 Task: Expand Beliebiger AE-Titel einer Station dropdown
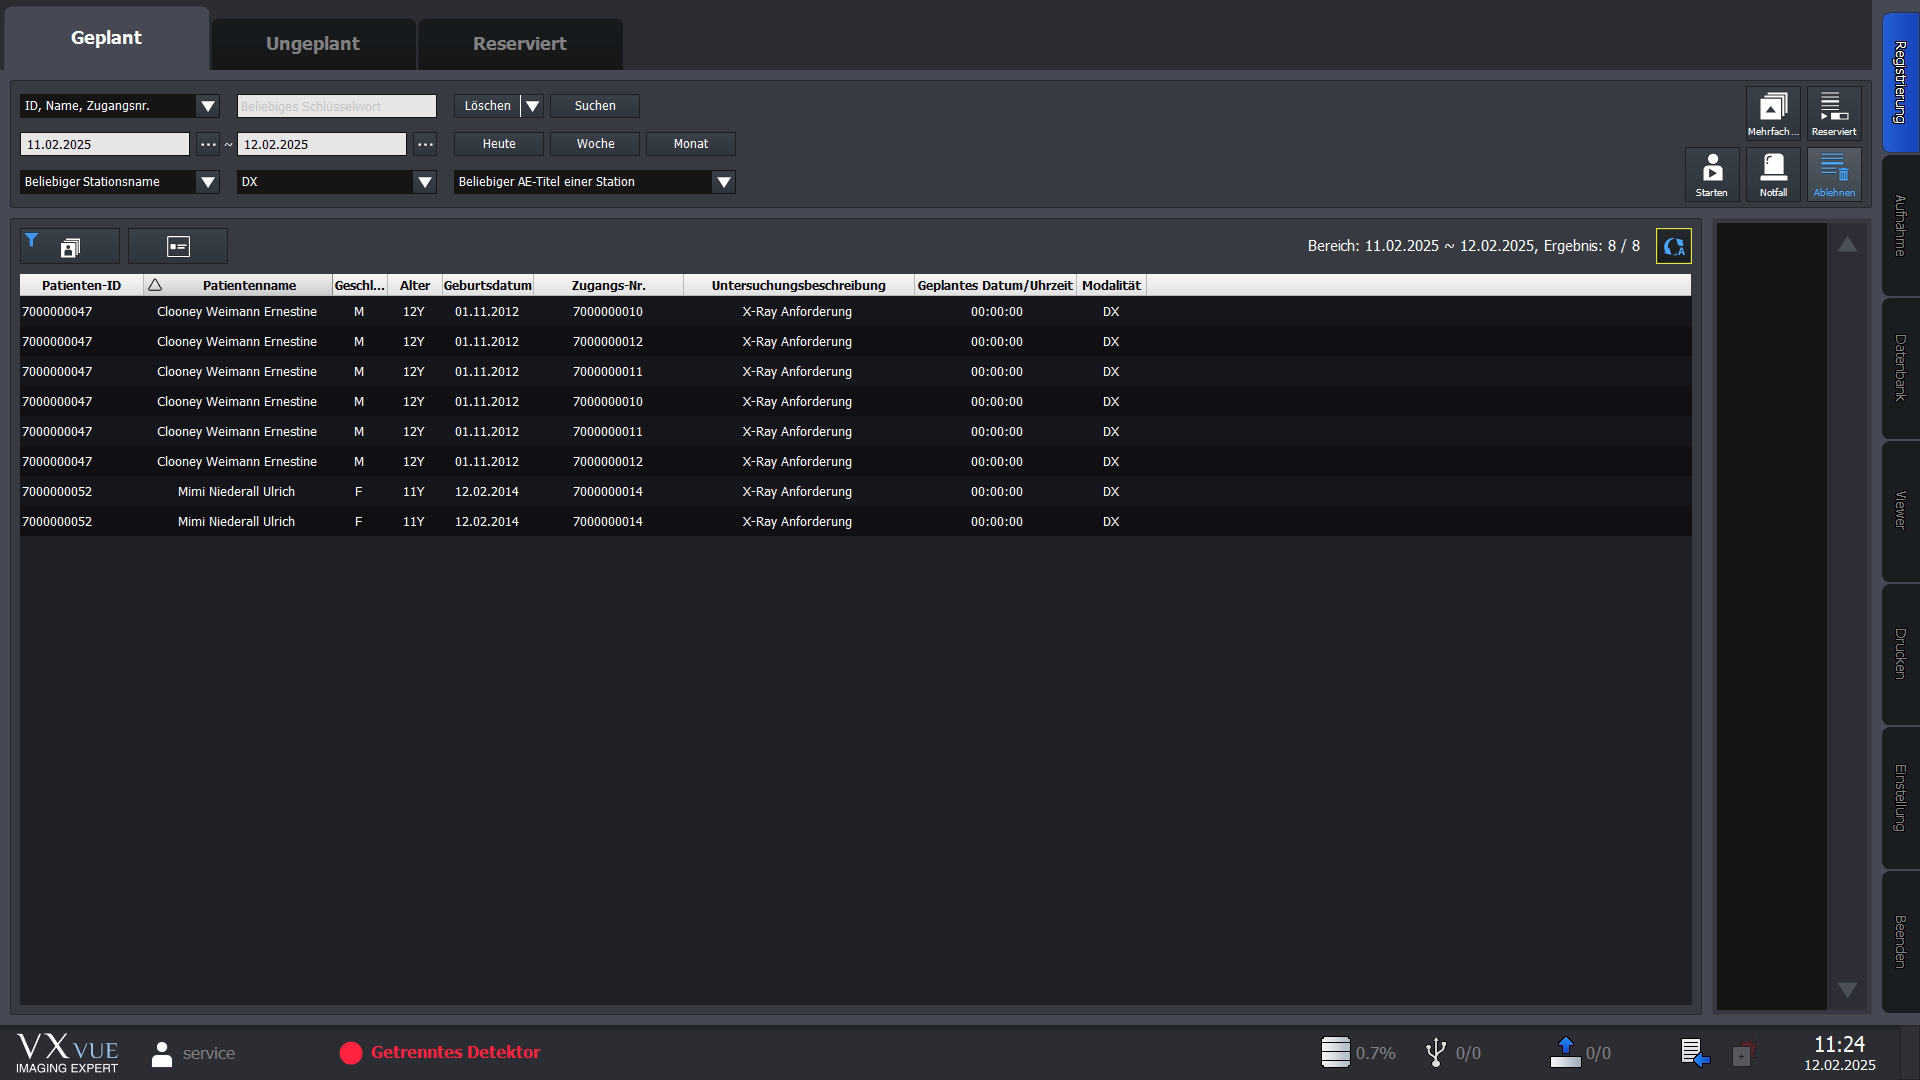[x=723, y=182]
